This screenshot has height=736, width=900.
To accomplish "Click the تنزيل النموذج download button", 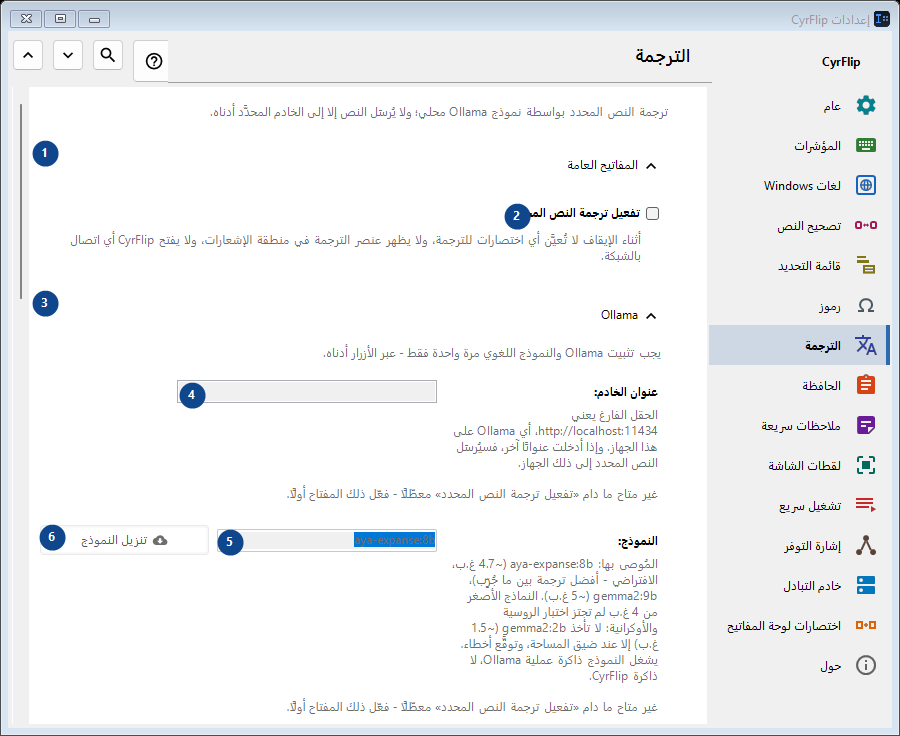I will tap(124, 540).
